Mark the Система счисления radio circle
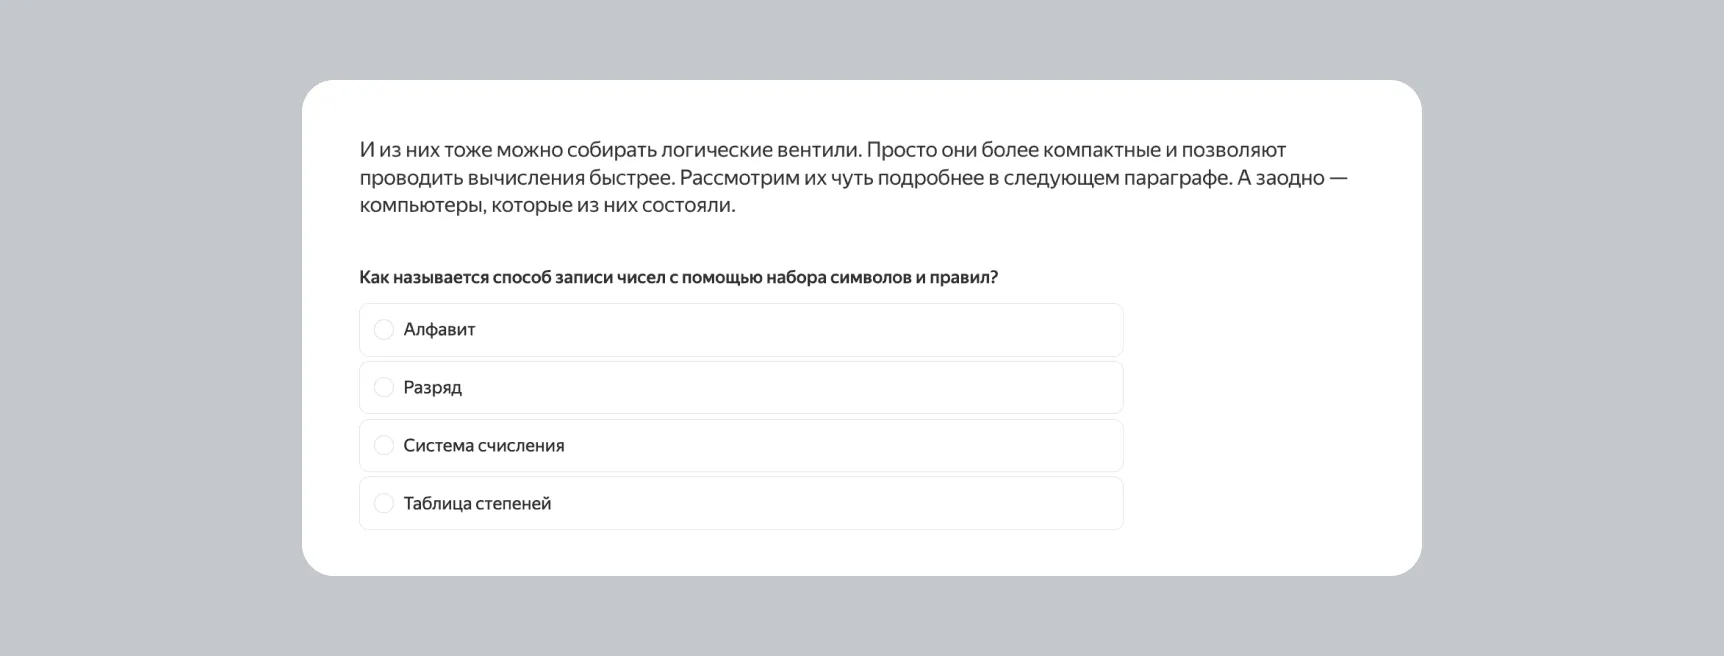 click(x=384, y=446)
